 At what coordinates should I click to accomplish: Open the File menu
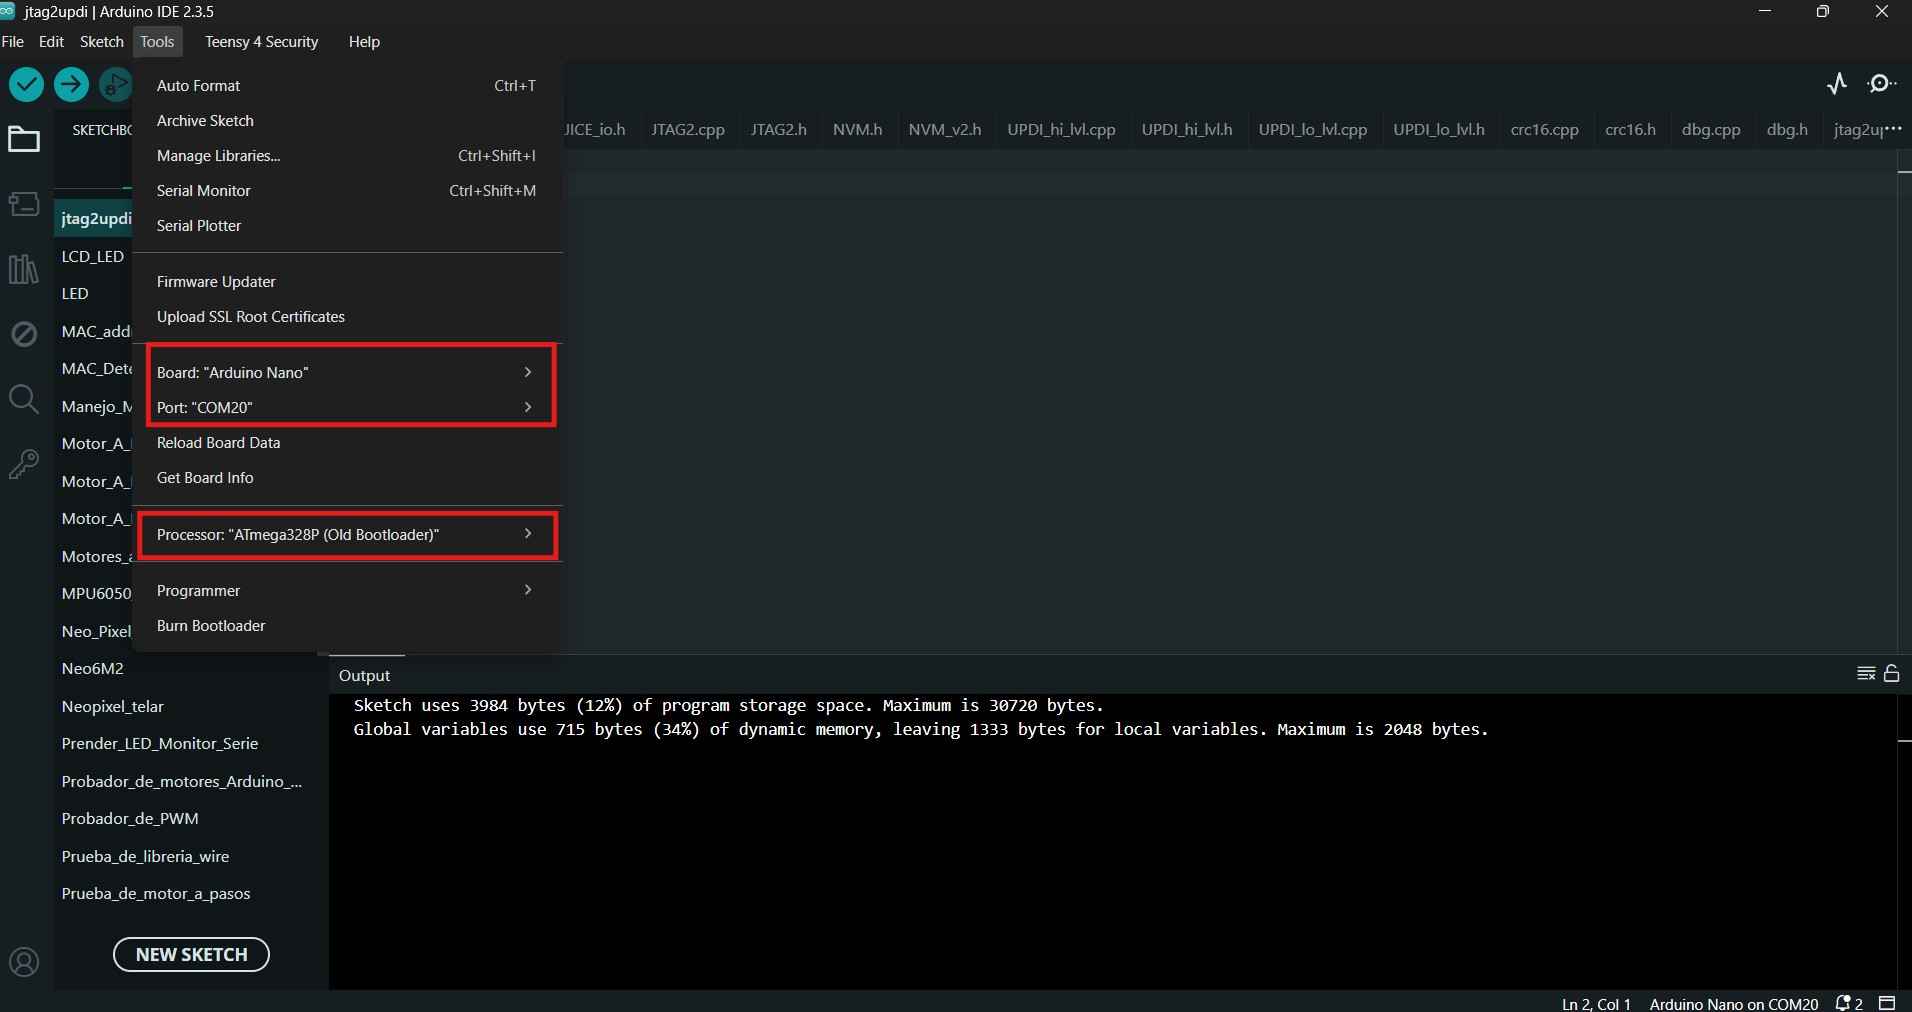point(13,42)
